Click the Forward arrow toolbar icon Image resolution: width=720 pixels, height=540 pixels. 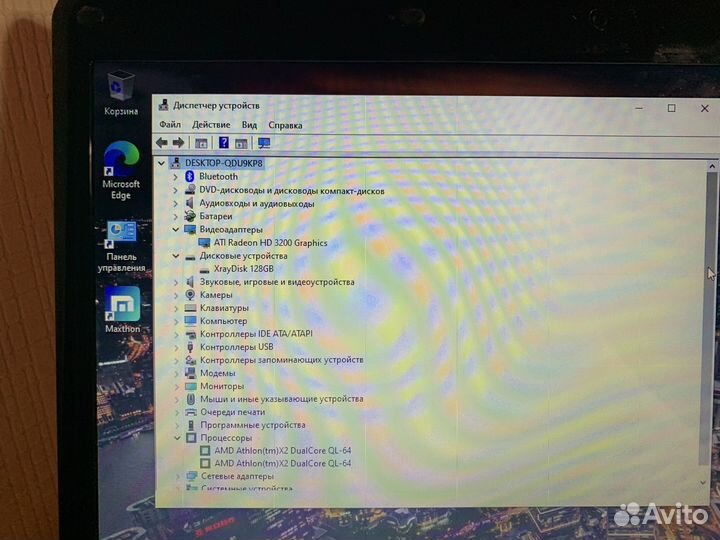178,143
